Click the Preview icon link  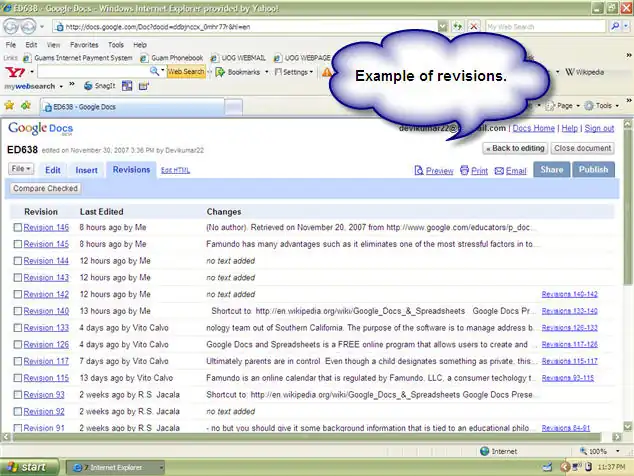[x=432, y=171]
